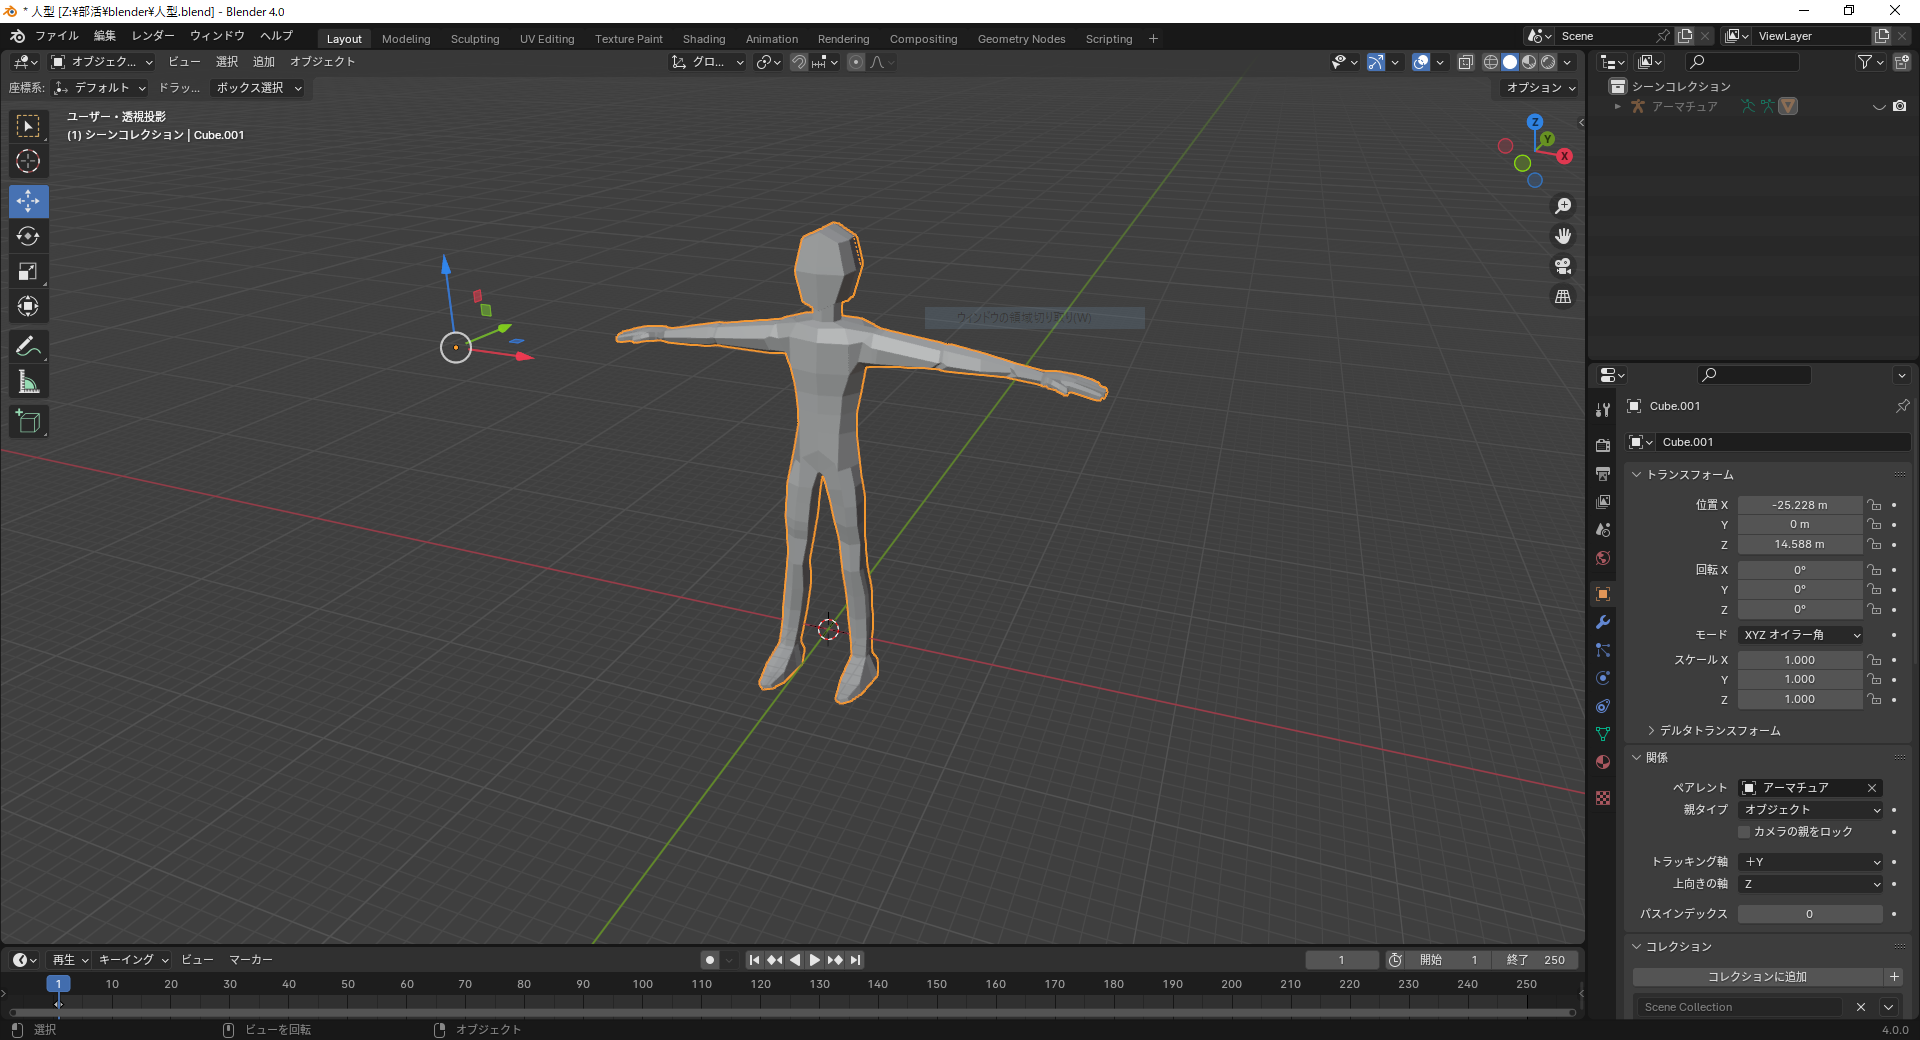
Task: Open the レンダー menu
Action: click(153, 36)
